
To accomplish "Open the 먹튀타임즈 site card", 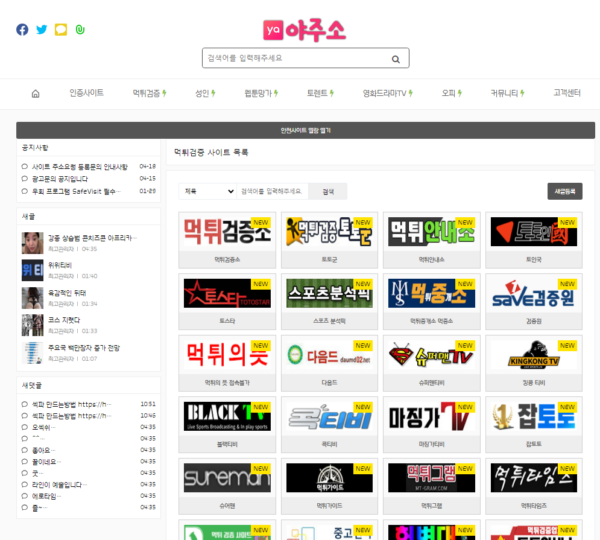I will coord(534,486).
